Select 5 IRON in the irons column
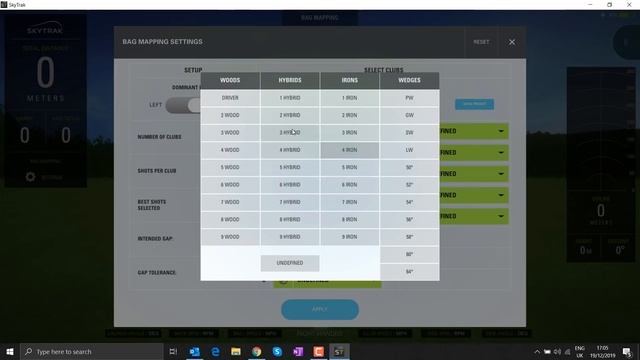640x360 pixels. tap(350, 167)
